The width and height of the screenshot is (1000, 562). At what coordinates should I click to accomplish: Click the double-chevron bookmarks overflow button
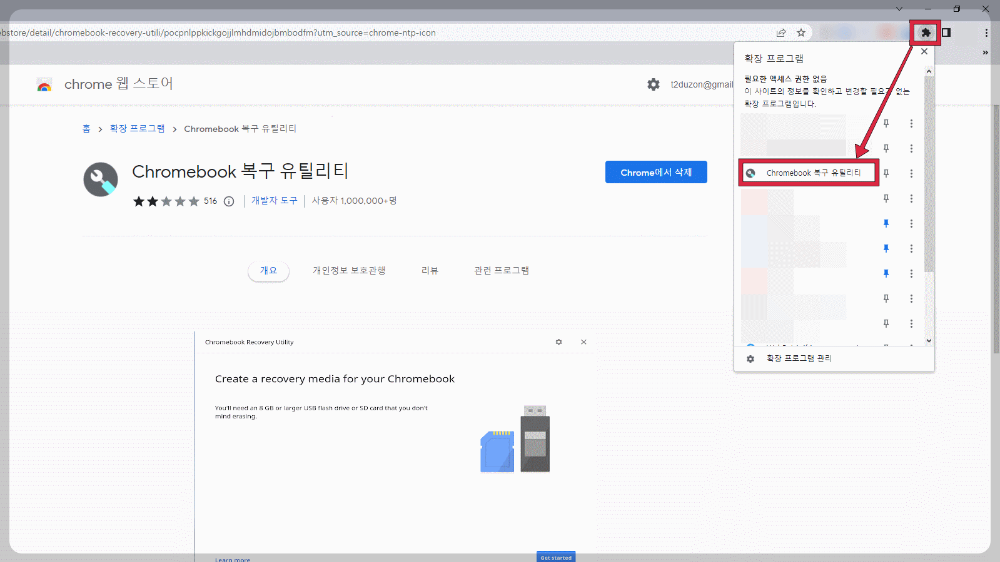[x=985, y=52]
